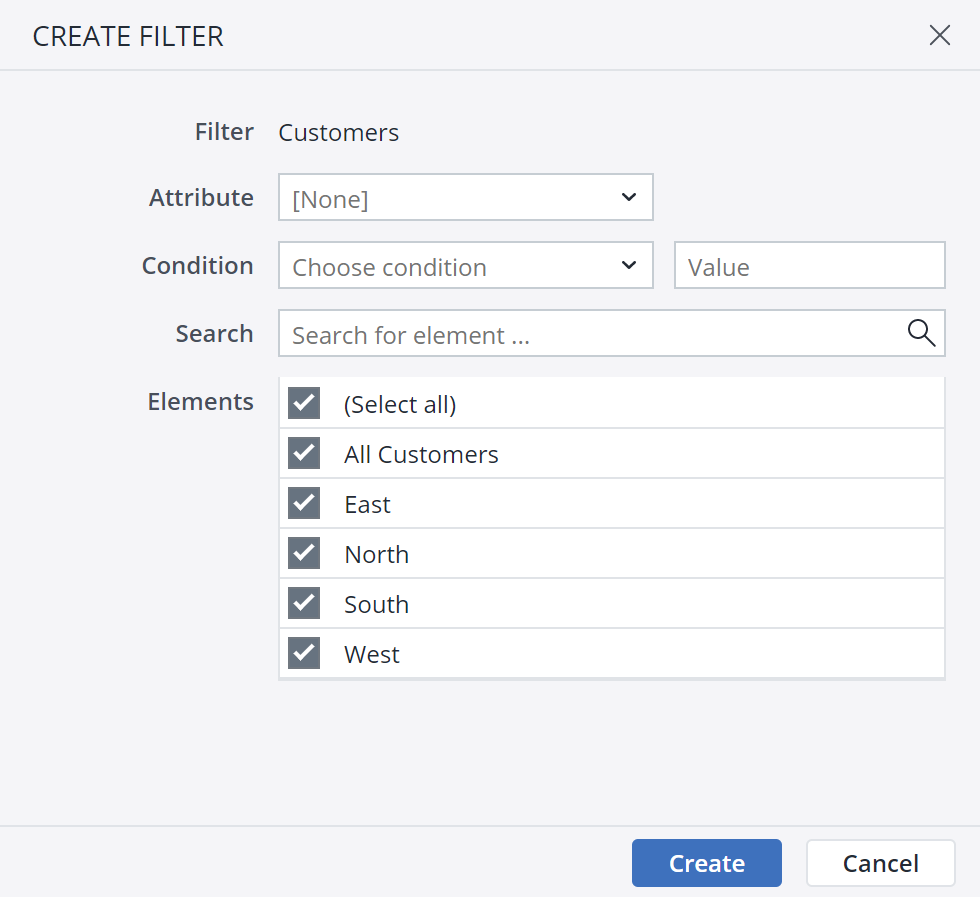980x897 pixels.
Task: Select the East row in Elements list
Action: coord(500,503)
